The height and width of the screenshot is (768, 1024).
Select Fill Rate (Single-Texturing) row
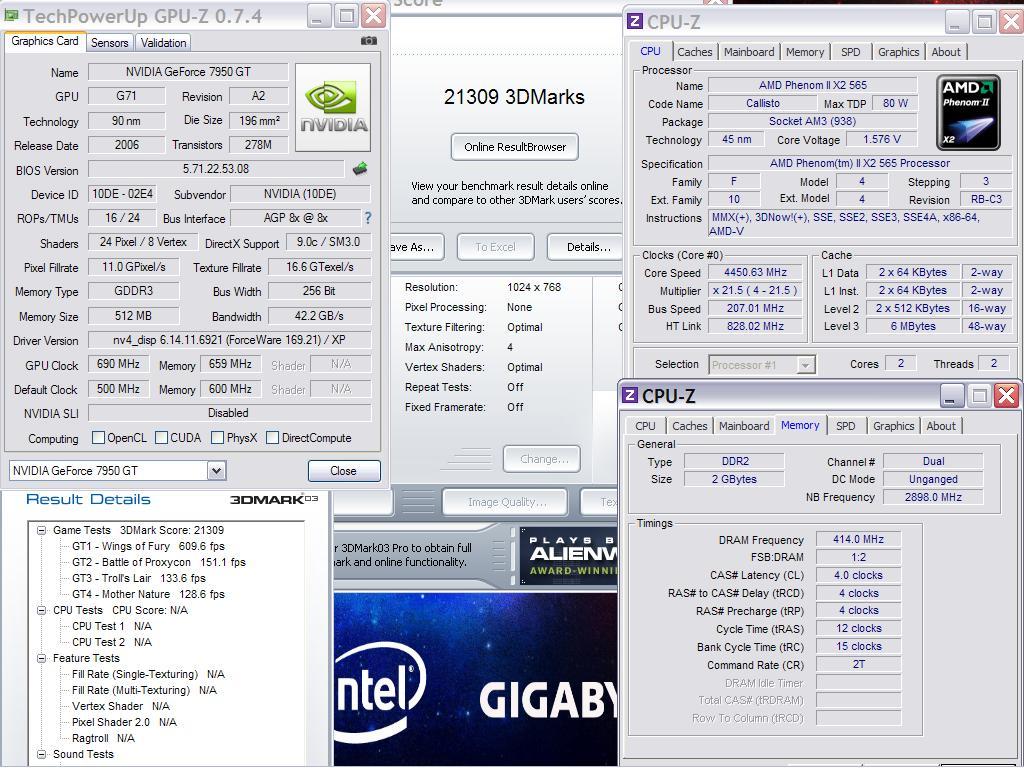(148, 674)
